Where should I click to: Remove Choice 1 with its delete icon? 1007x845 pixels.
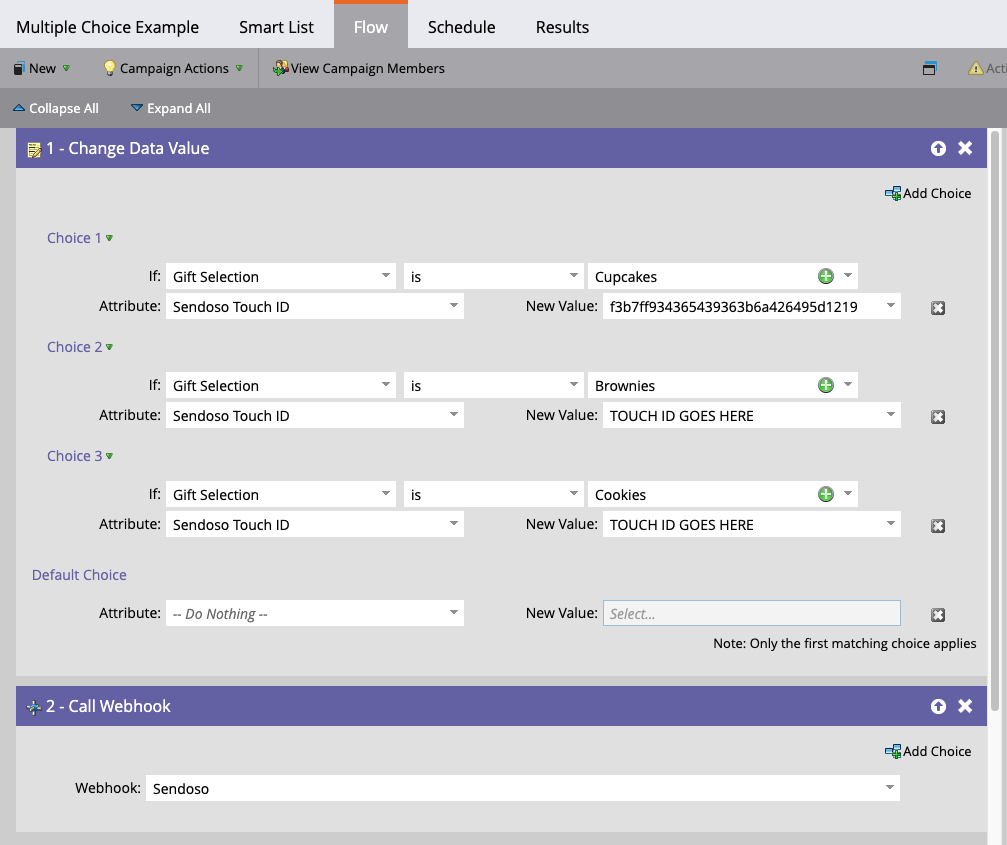[938, 308]
